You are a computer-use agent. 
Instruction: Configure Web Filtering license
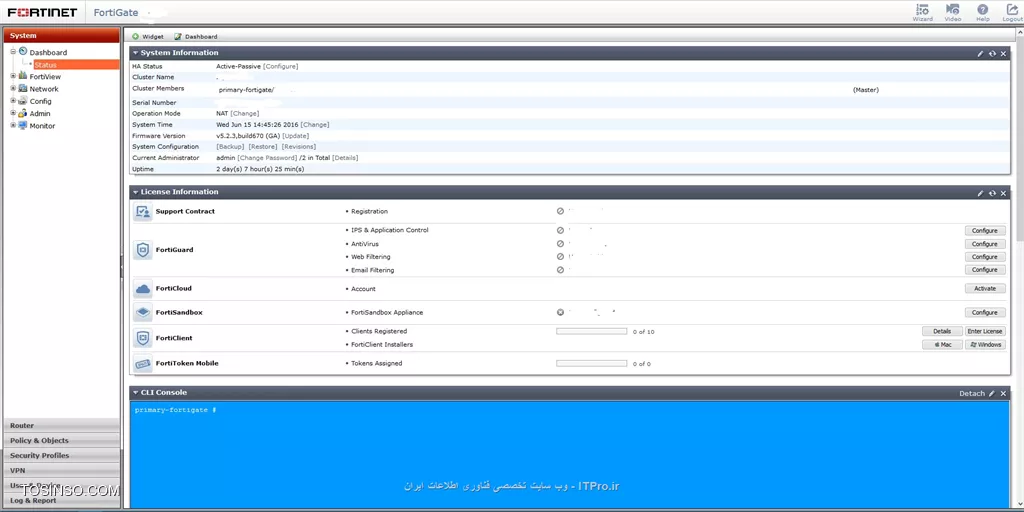(x=985, y=257)
